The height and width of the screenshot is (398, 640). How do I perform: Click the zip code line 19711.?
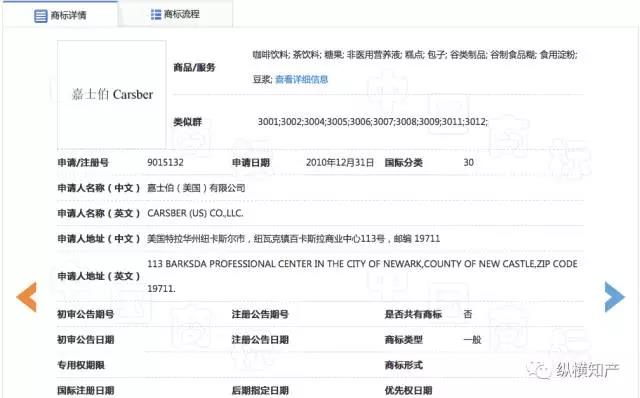(161, 289)
